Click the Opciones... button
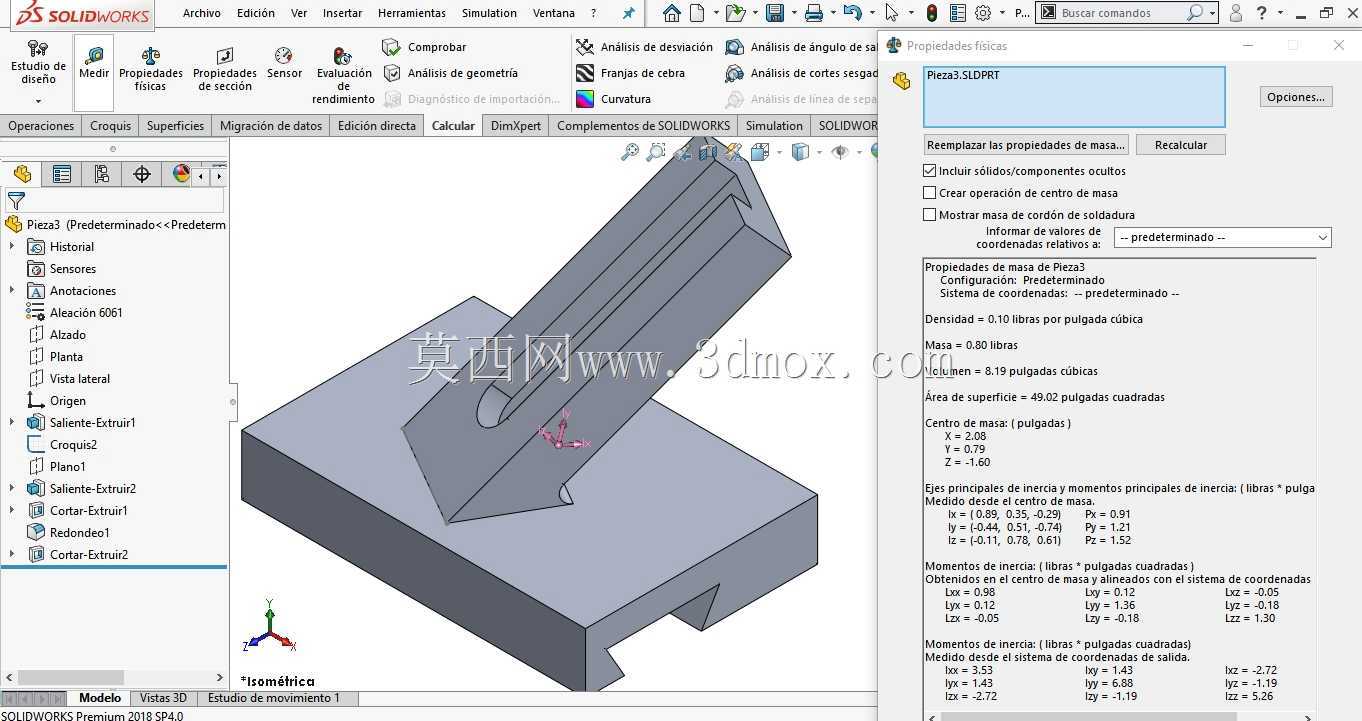The image size is (1362, 721). 1296,97
